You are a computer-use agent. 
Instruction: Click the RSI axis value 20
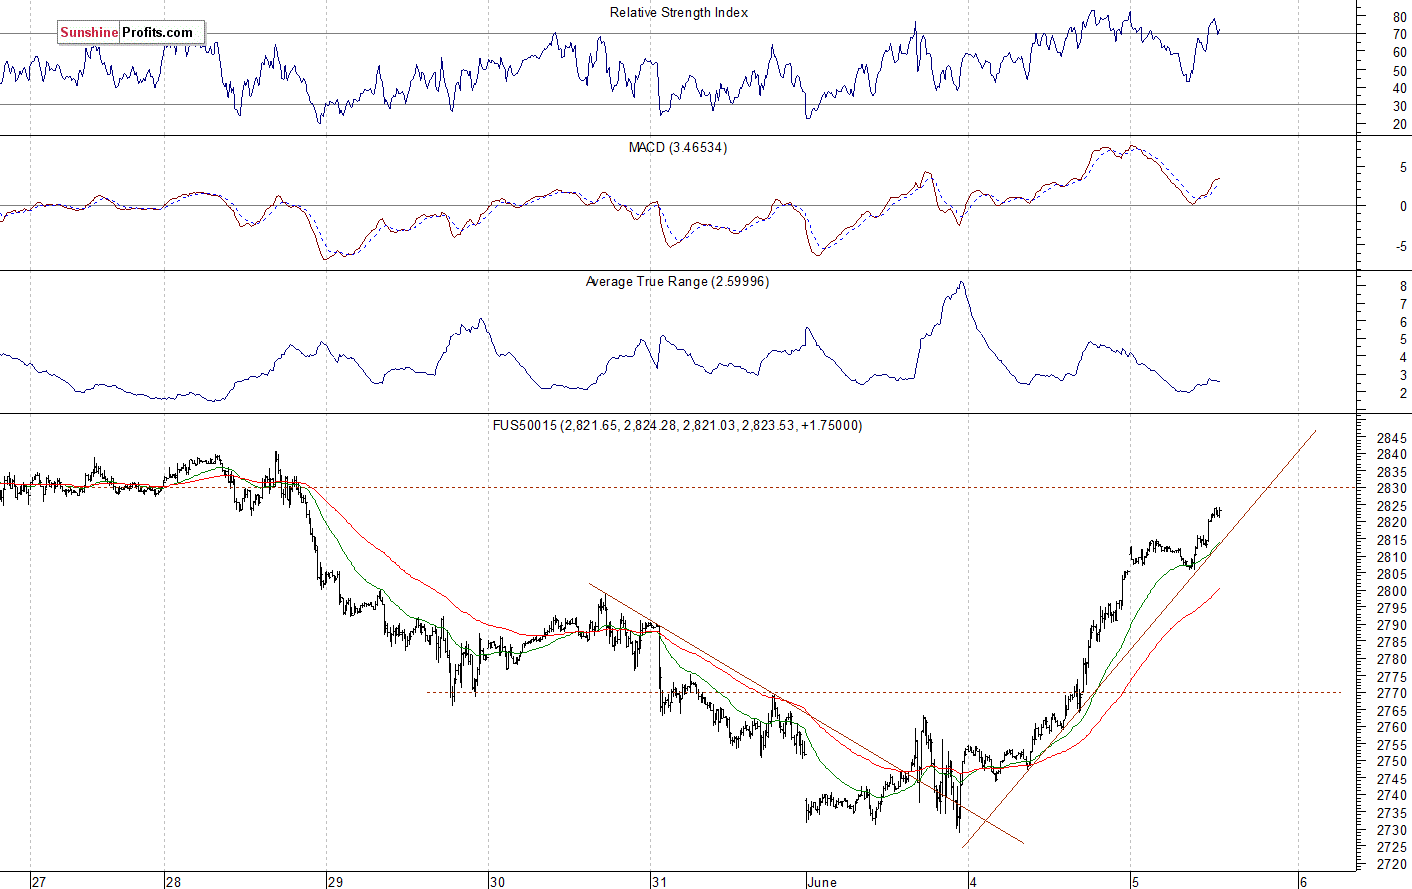pyautogui.click(x=1399, y=125)
